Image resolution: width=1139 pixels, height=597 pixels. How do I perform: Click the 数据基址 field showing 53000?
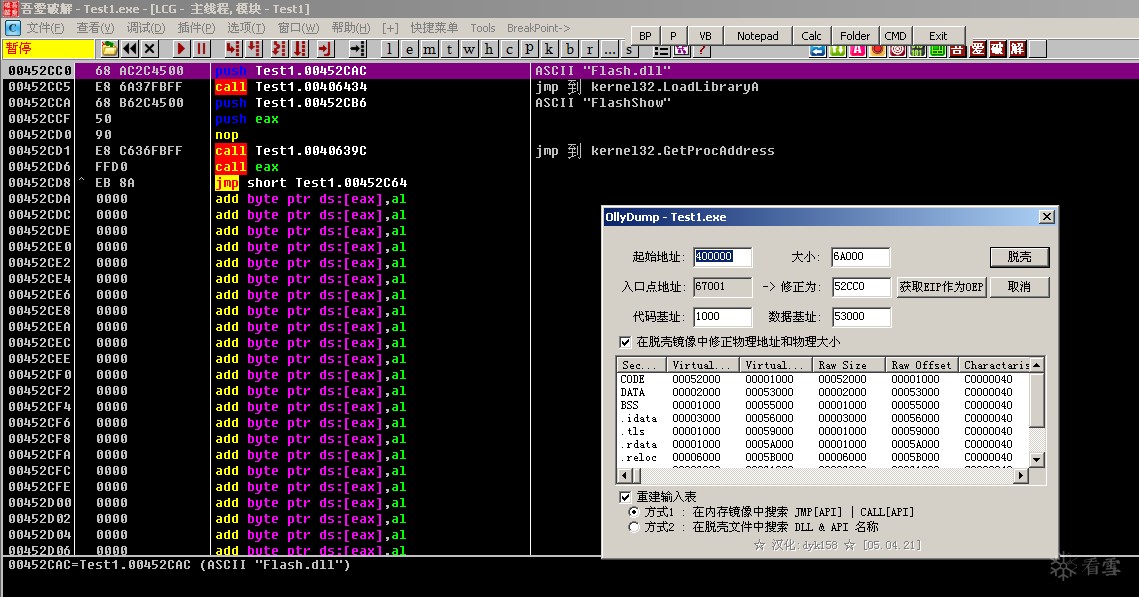pos(861,317)
